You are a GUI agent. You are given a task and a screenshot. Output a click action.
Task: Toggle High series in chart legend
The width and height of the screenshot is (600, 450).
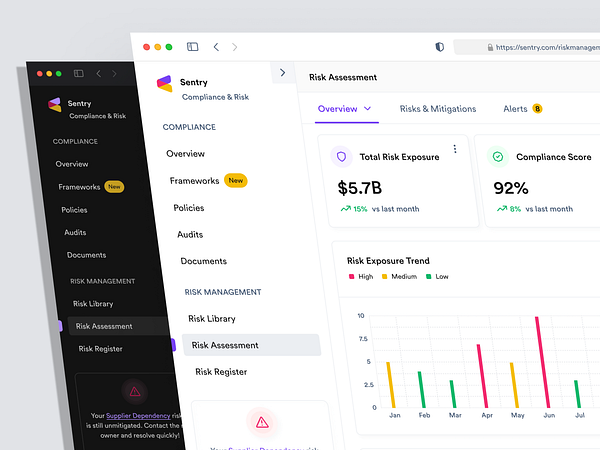361,276
